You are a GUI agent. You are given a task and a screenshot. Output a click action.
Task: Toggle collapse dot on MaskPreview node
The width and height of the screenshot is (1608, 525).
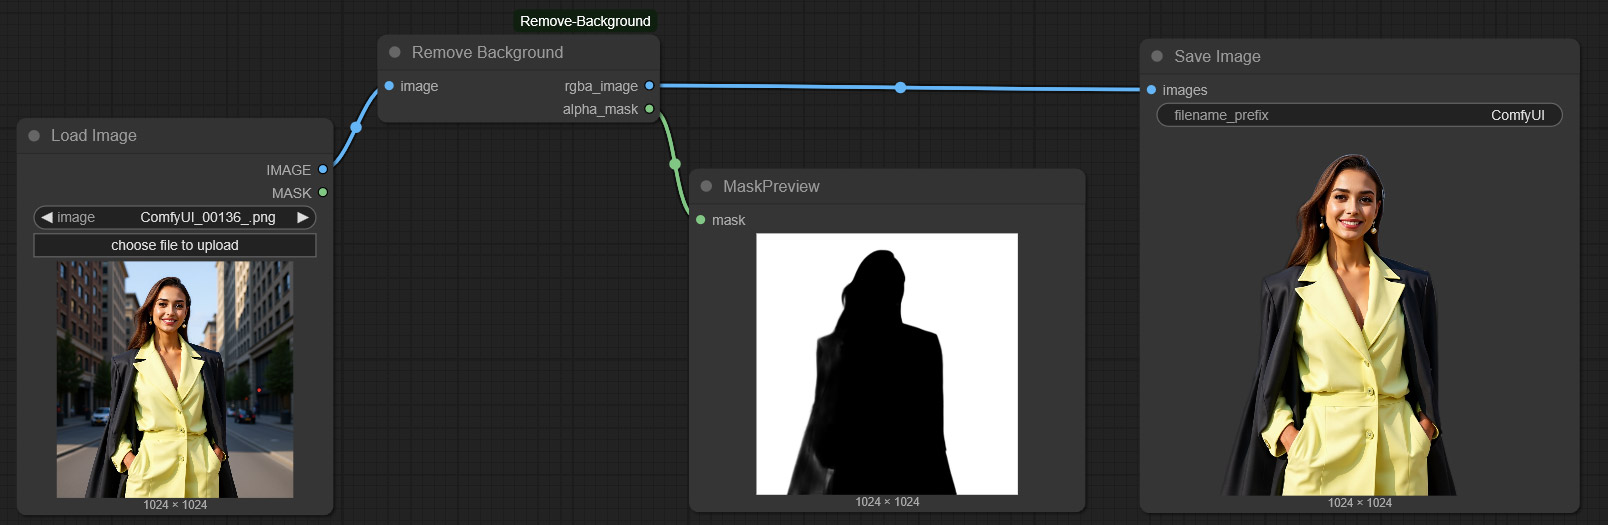click(x=706, y=186)
